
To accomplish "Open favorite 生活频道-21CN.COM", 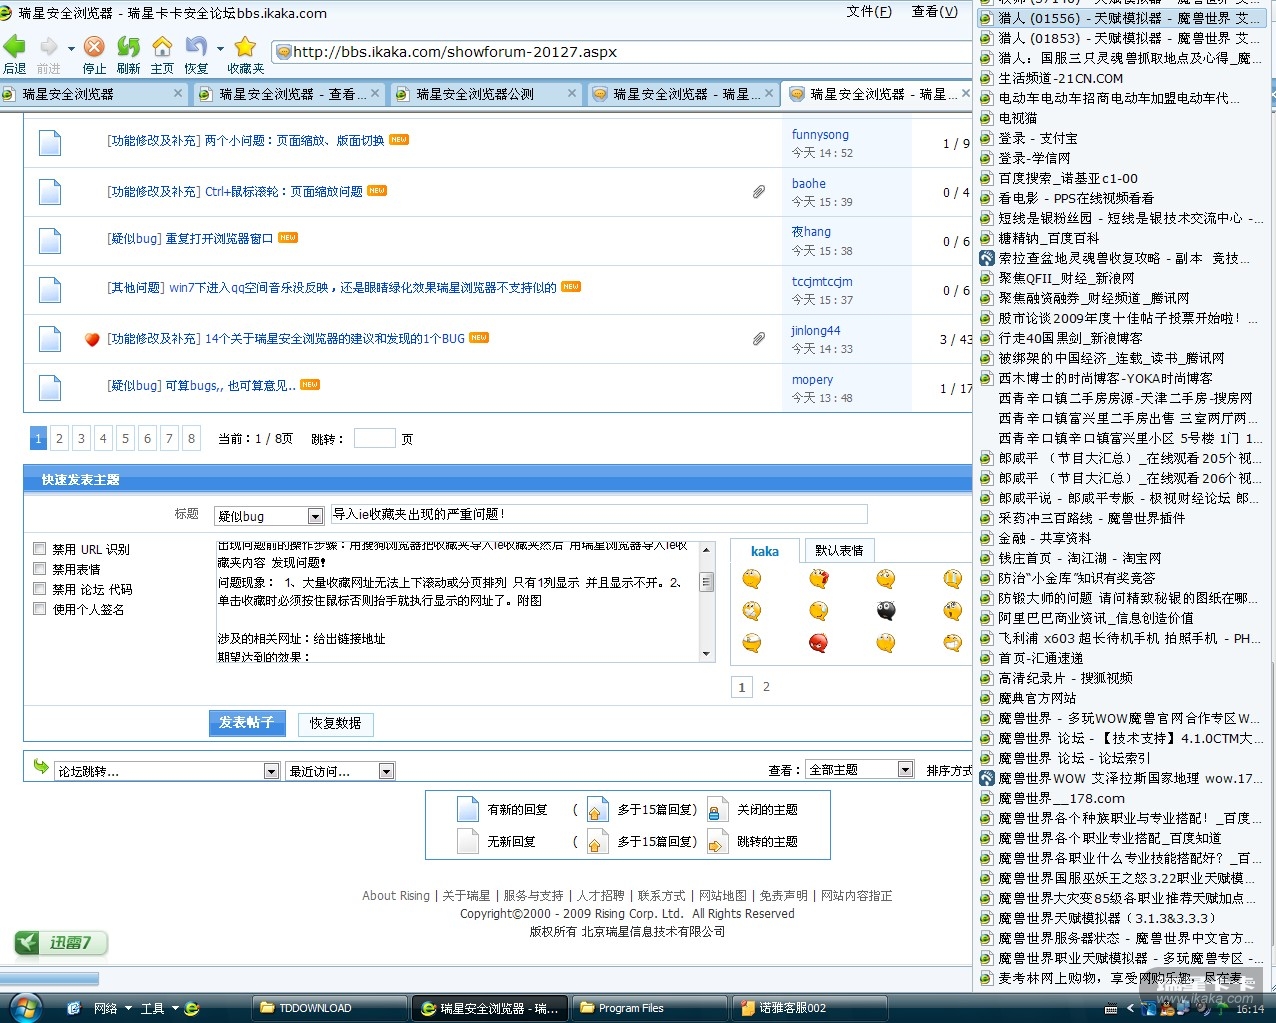I will click(1060, 78).
